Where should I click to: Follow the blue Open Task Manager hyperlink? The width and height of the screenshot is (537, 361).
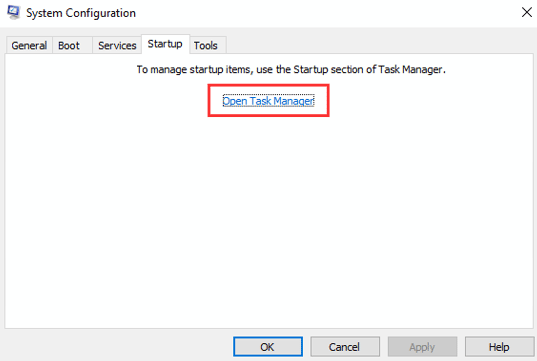[x=268, y=101]
